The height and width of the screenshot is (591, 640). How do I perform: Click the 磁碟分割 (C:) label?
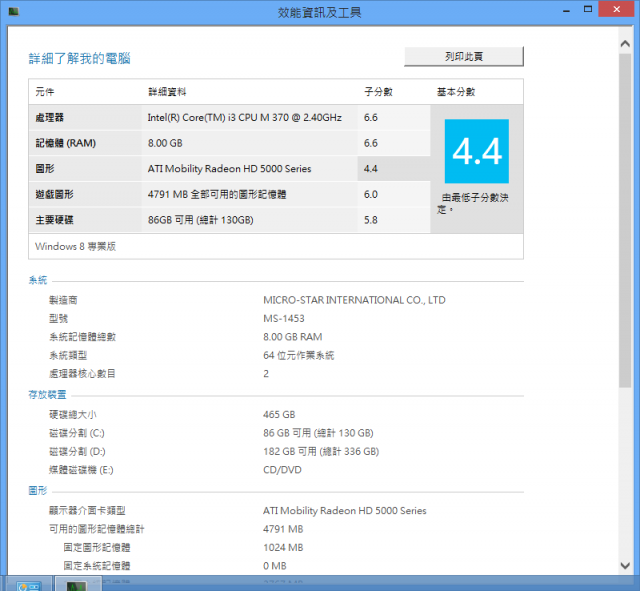point(77,433)
